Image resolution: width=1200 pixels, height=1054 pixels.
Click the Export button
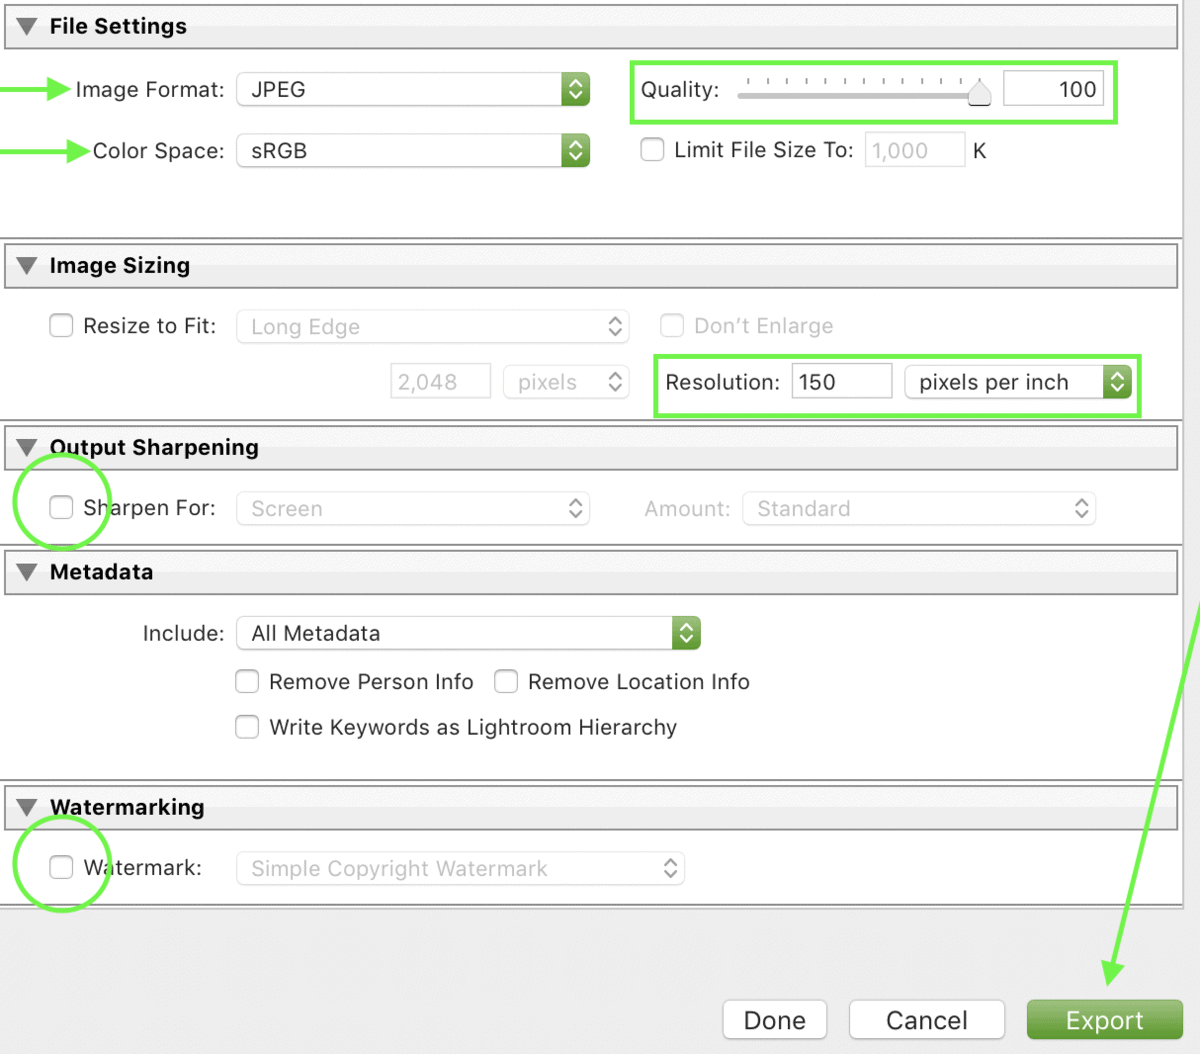[1105, 1020]
